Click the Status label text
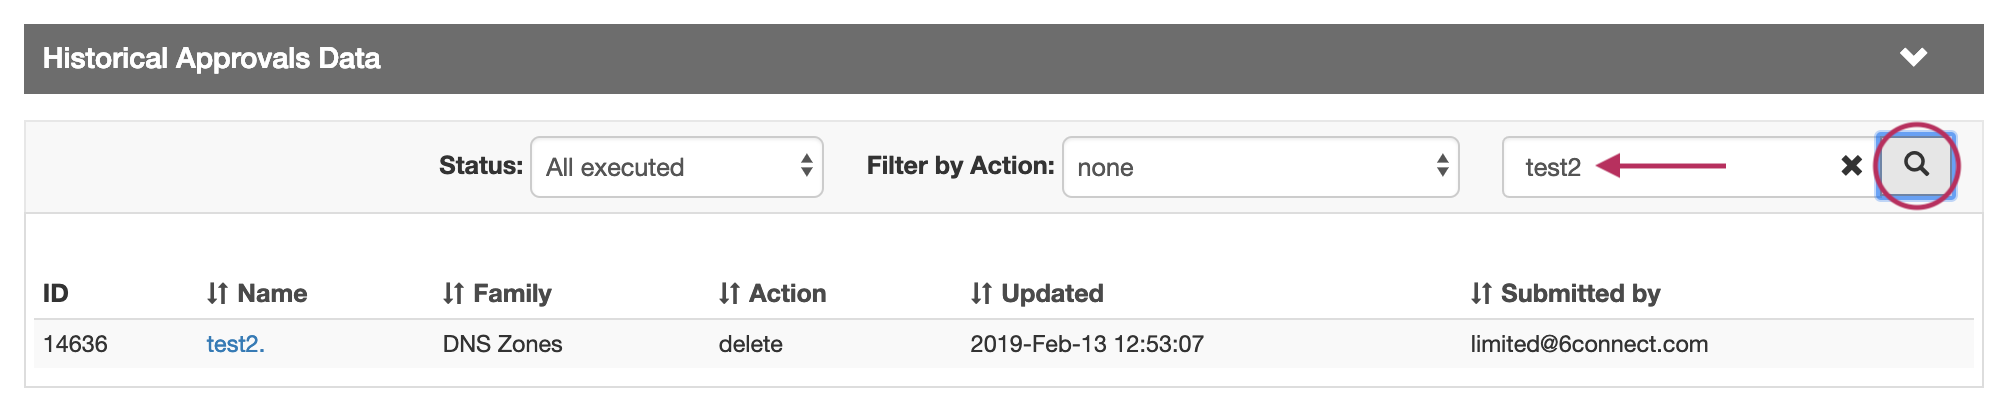 pyautogui.click(x=480, y=166)
